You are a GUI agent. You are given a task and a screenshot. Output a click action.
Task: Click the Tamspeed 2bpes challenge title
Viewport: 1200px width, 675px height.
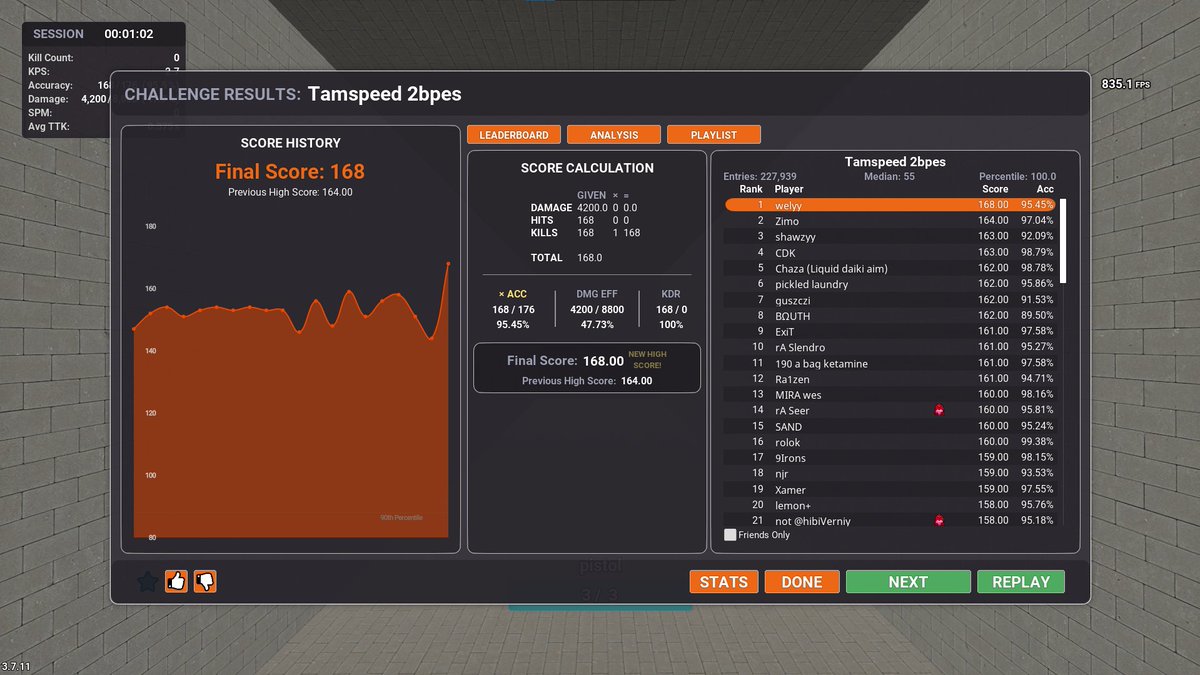tap(385, 94)
